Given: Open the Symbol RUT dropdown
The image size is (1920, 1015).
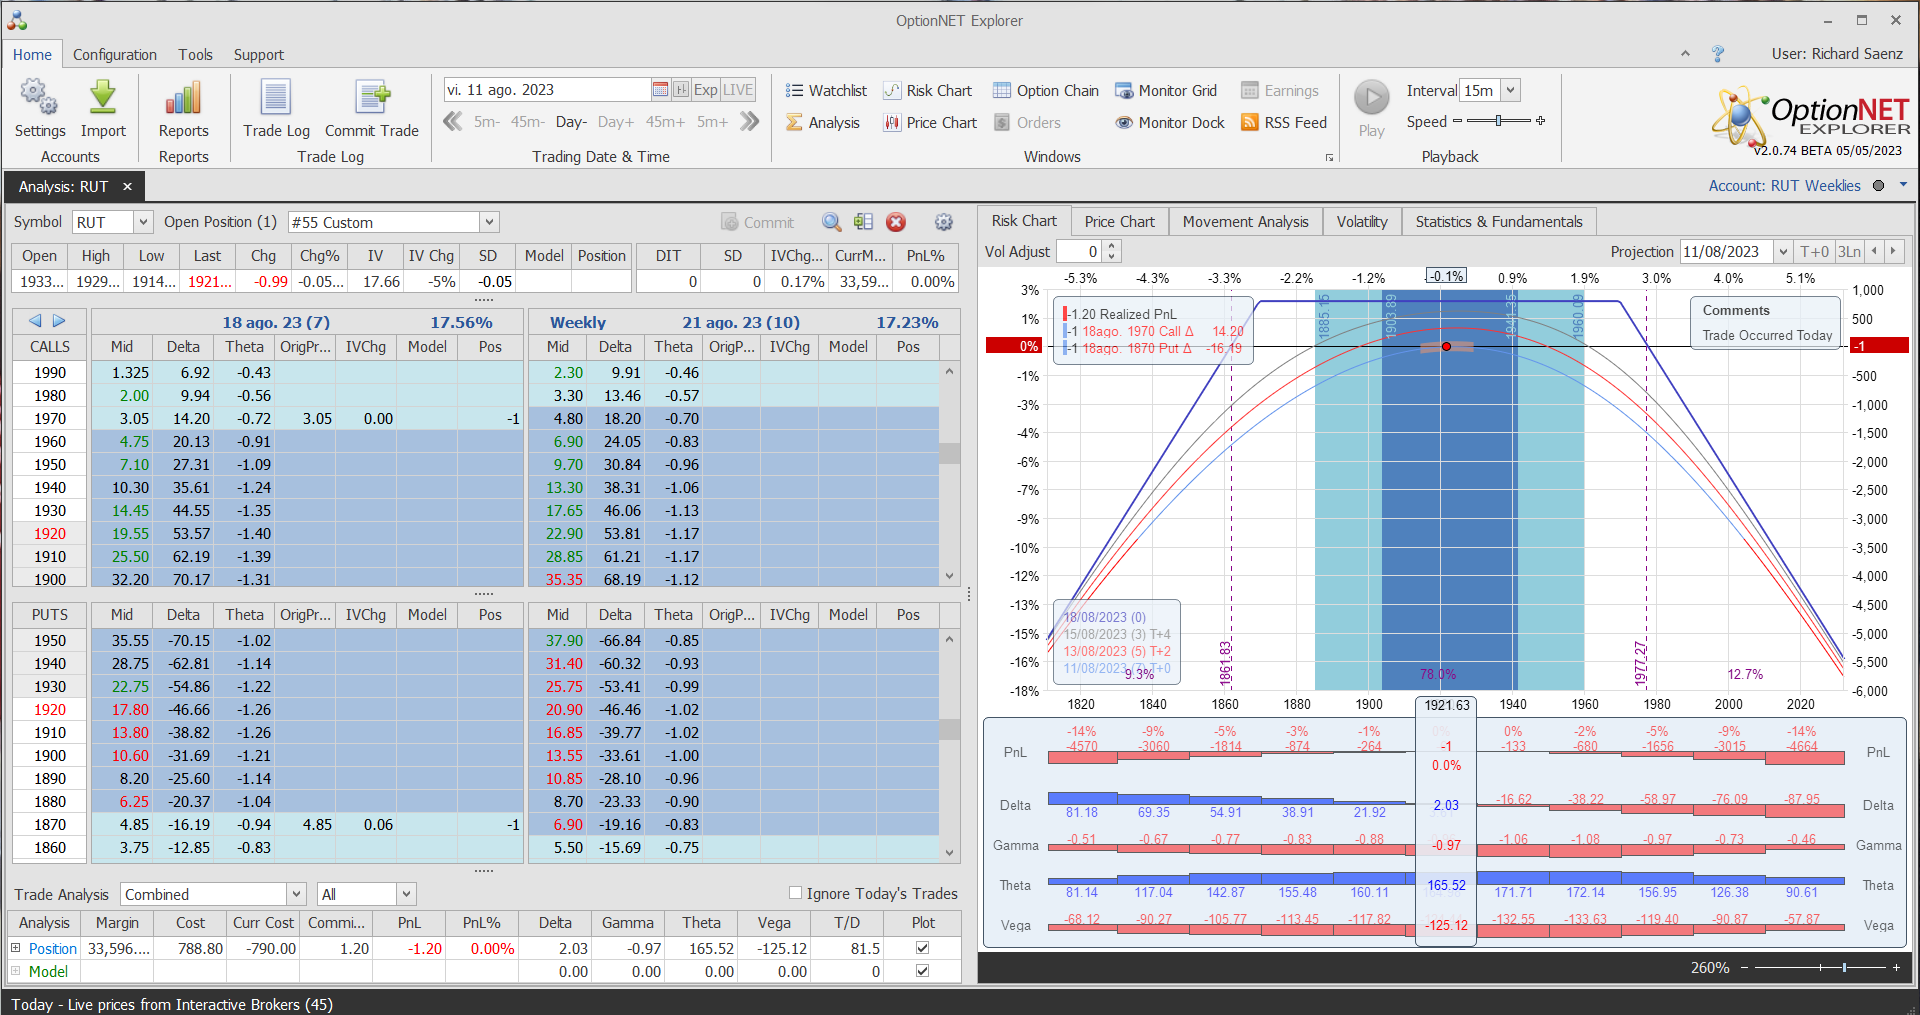Looking at the screenshot, I should point(143,222).
